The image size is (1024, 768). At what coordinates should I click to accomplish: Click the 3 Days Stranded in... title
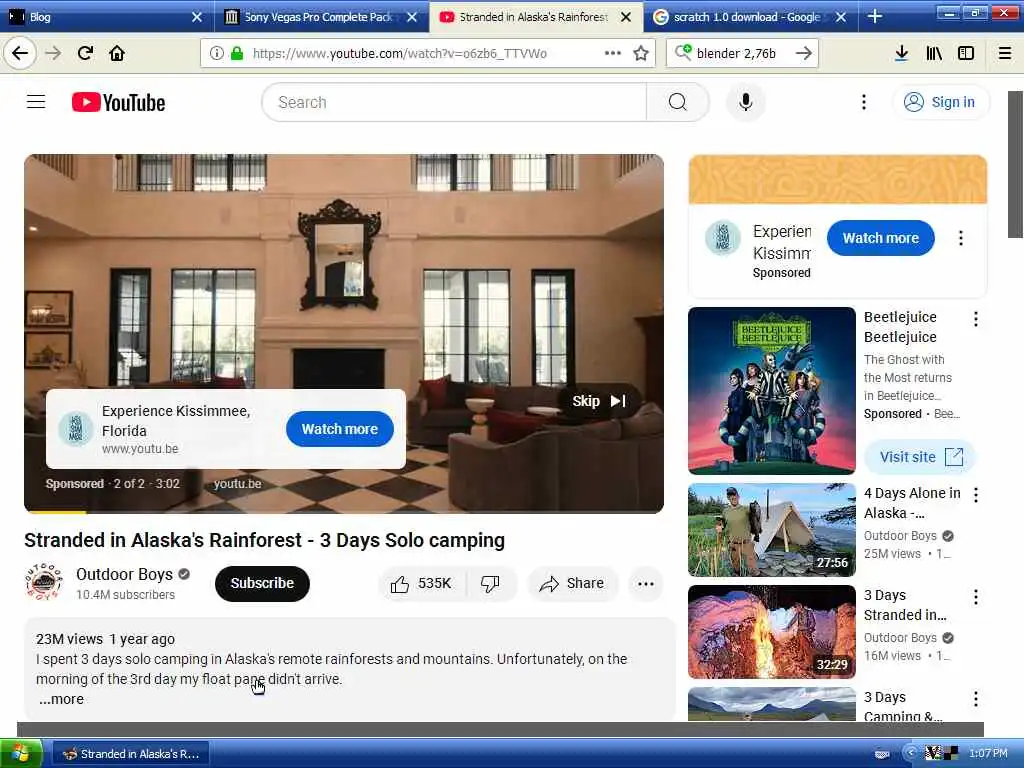[x=904, y=605]
